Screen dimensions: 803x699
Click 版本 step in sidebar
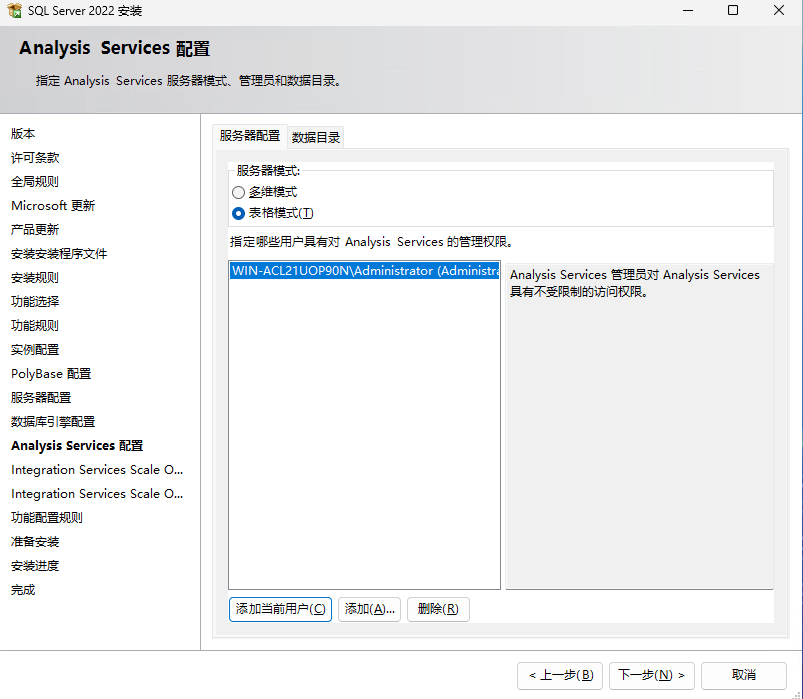click(x=23, y=134)
